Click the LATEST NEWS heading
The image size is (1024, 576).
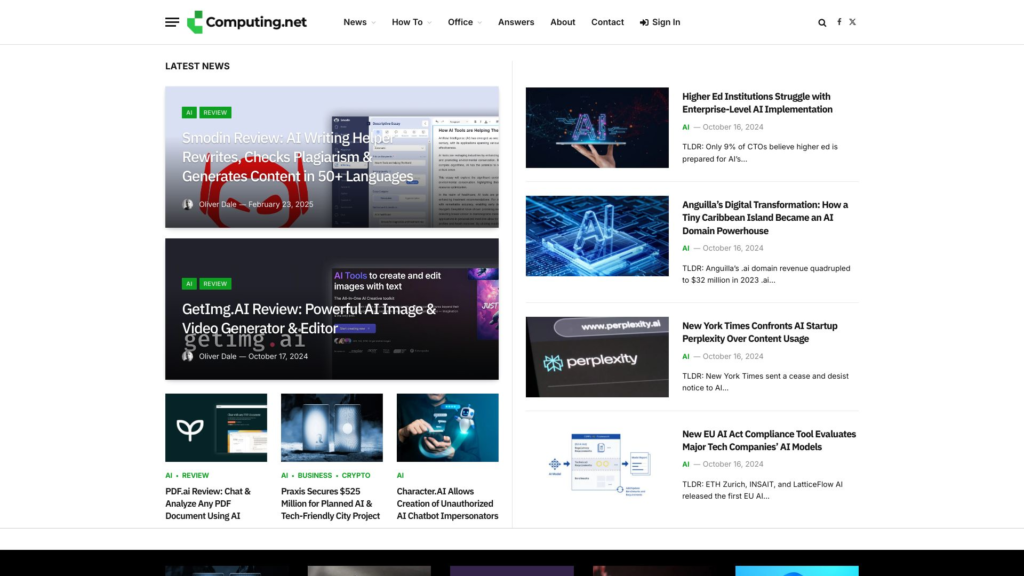pyautogui.click(x=197, y=66)
